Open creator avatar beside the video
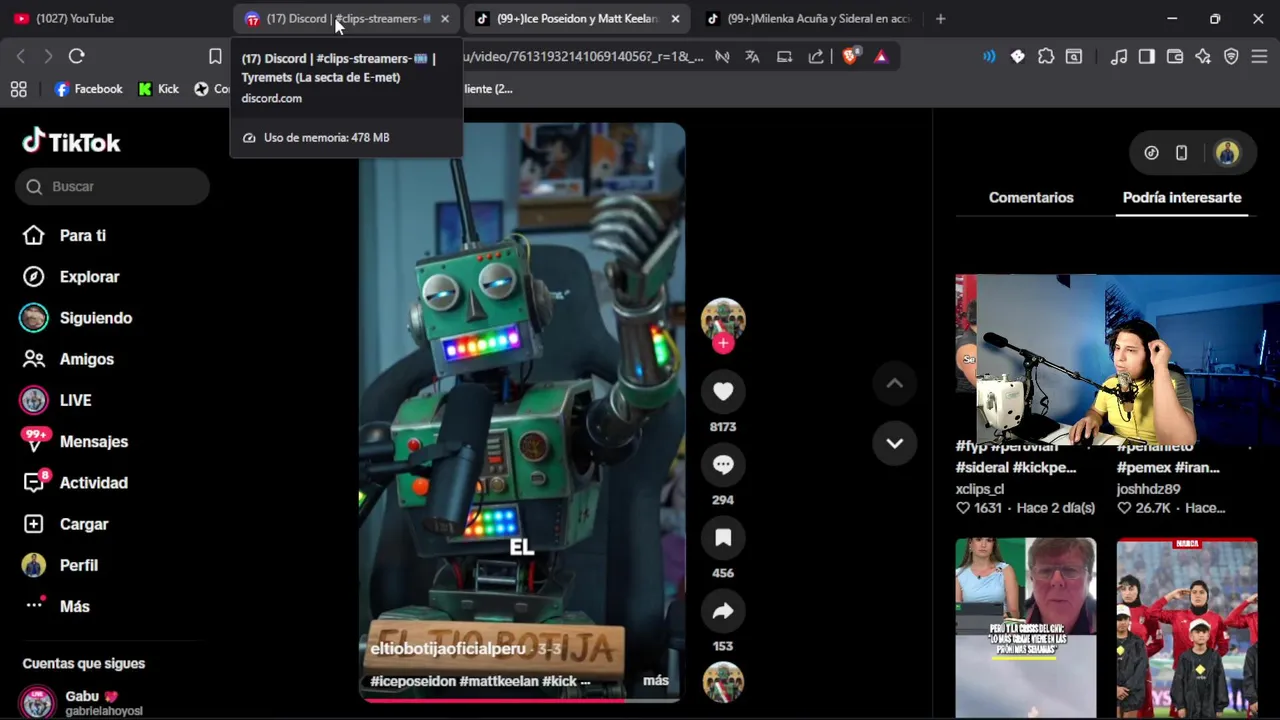Screen dimensions: 1280x720 tap(723, 318)
